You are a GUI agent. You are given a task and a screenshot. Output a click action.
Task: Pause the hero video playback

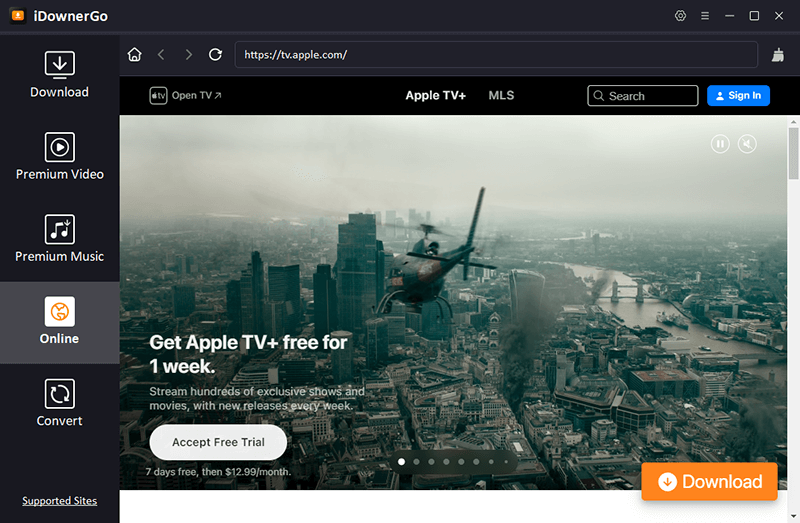point(720,144)
